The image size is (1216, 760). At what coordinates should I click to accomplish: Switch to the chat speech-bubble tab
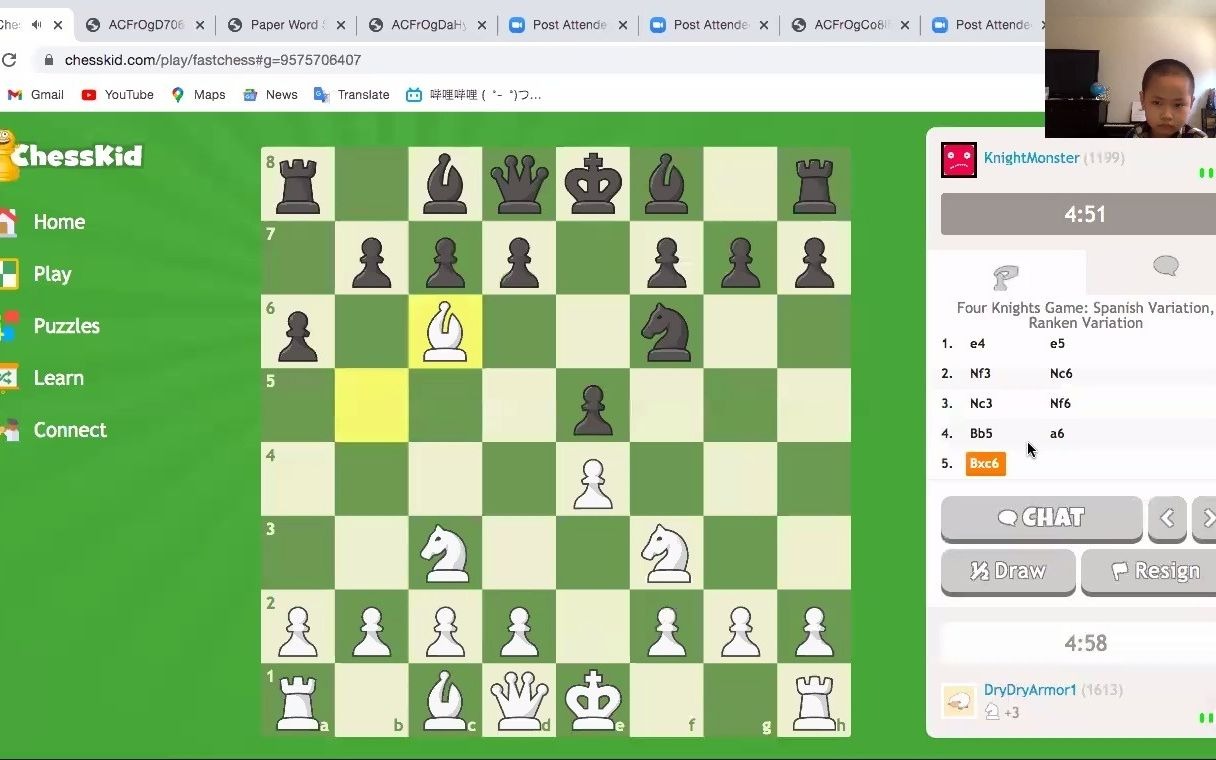[x=1164, y=268]
